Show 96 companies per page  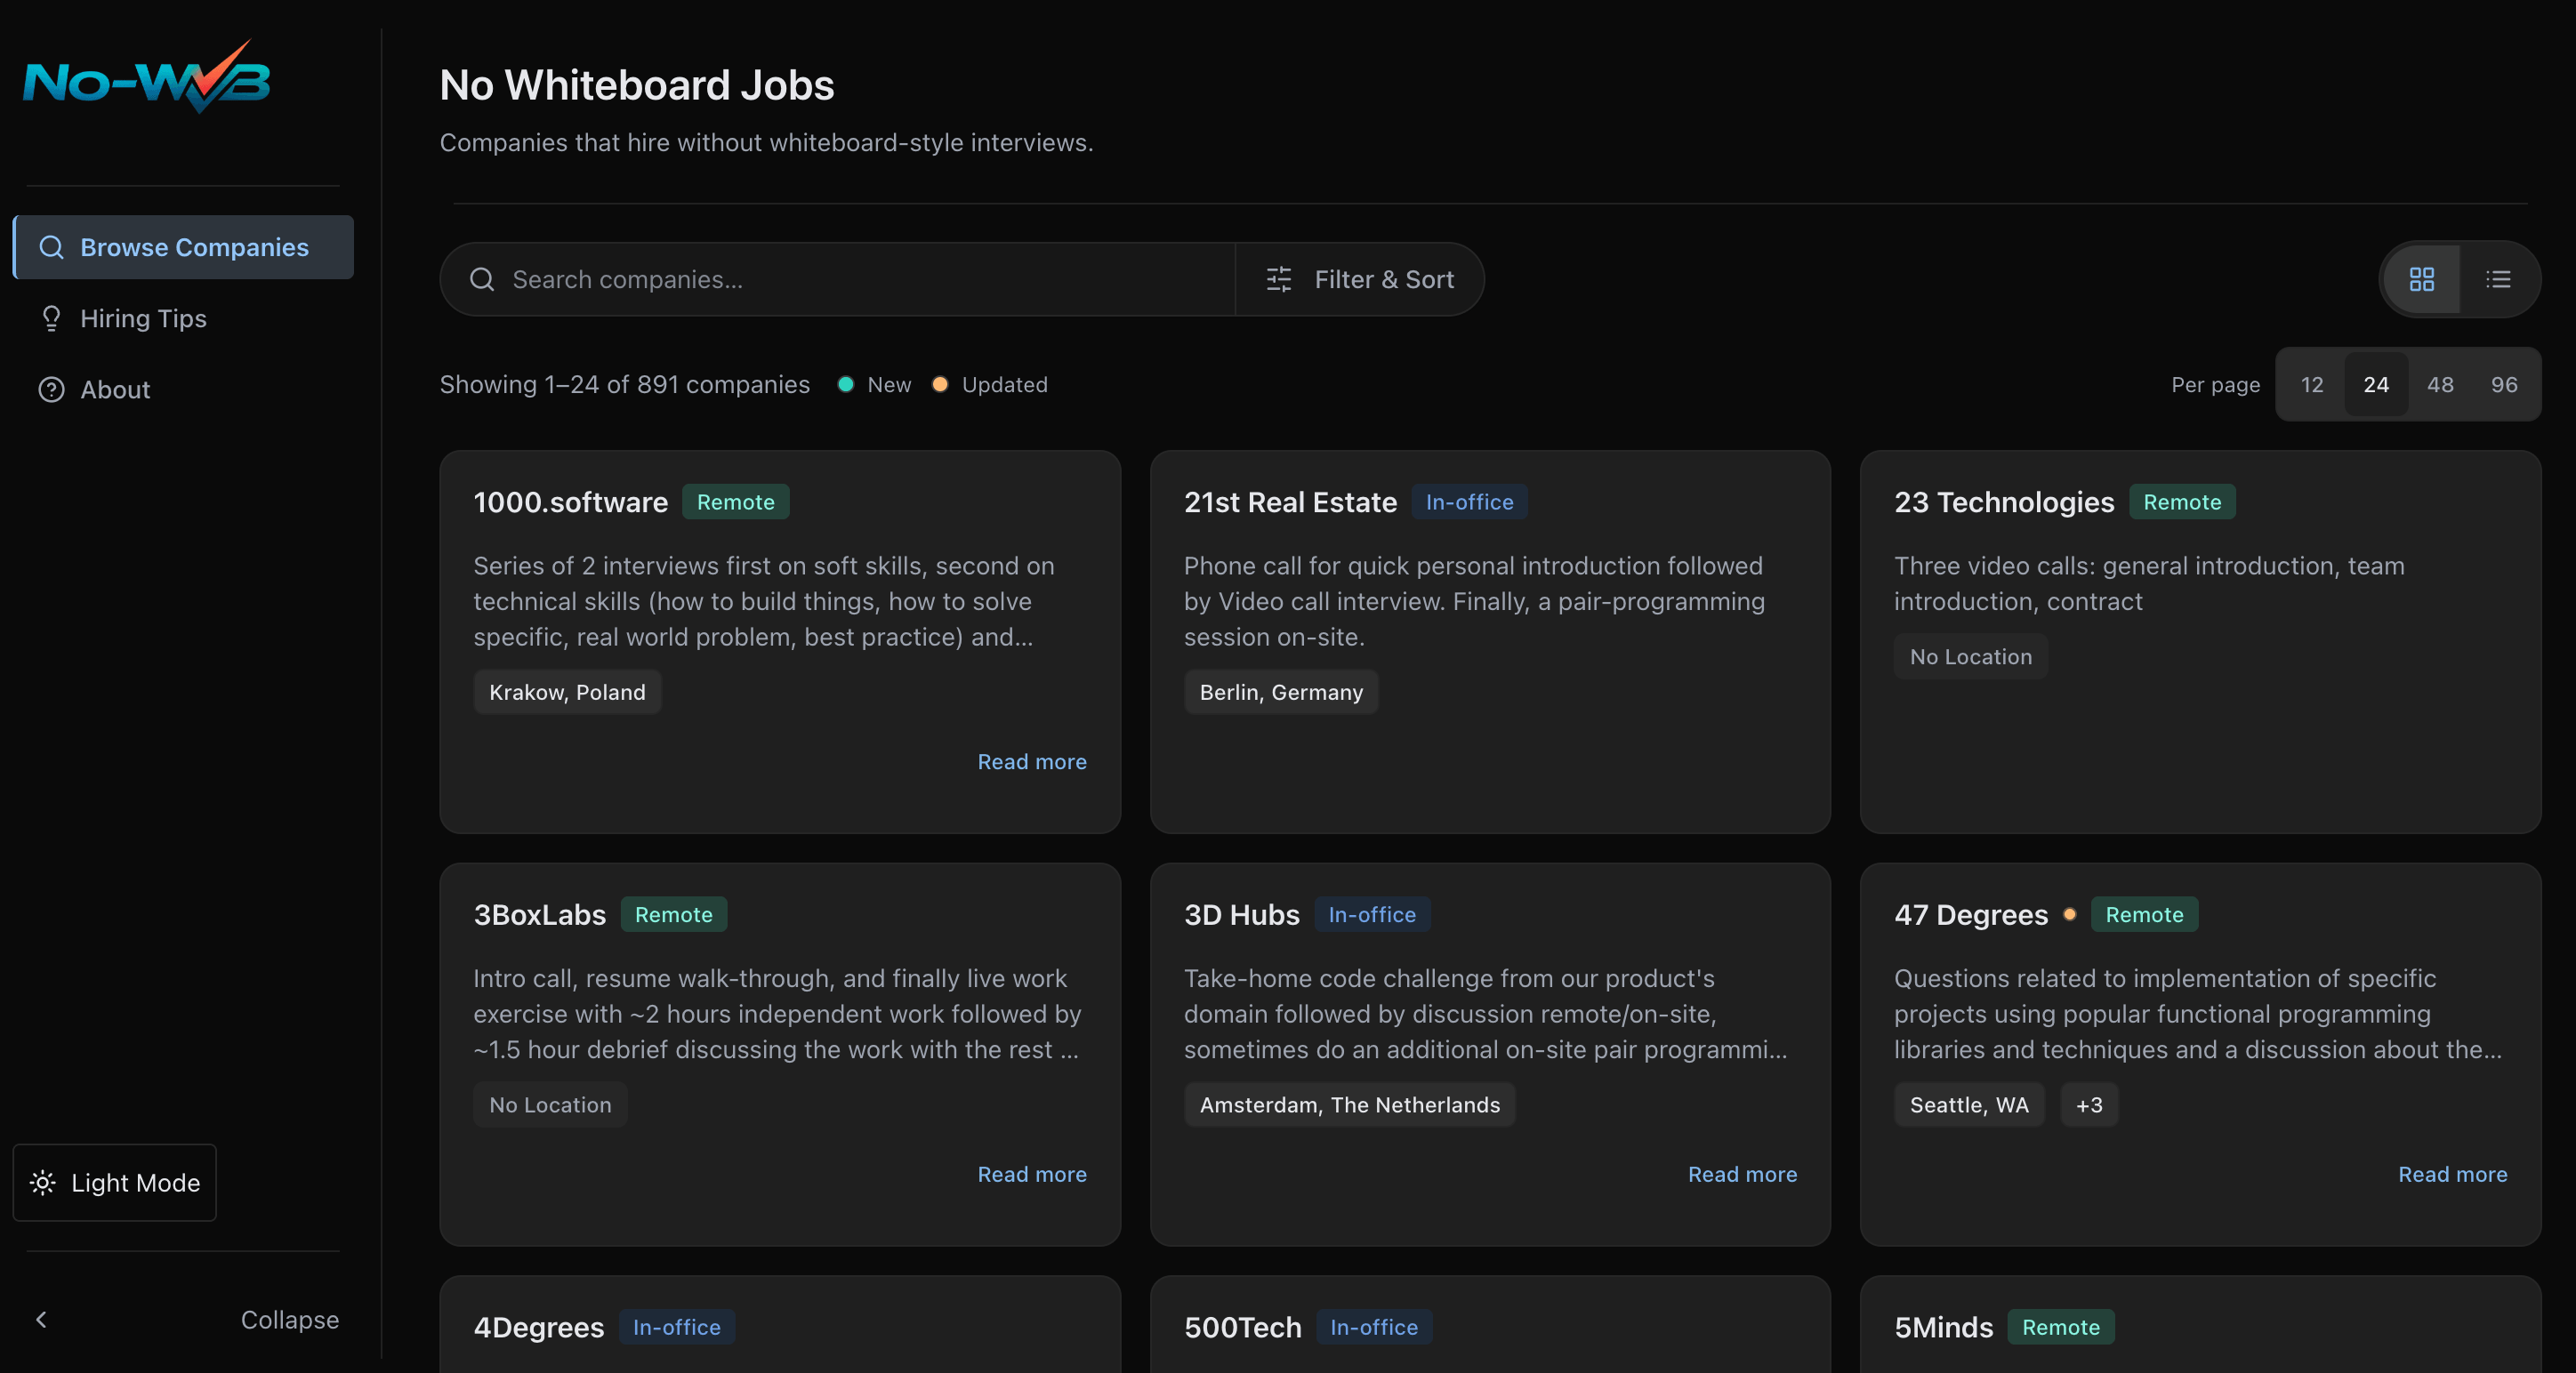point(2503,384)
